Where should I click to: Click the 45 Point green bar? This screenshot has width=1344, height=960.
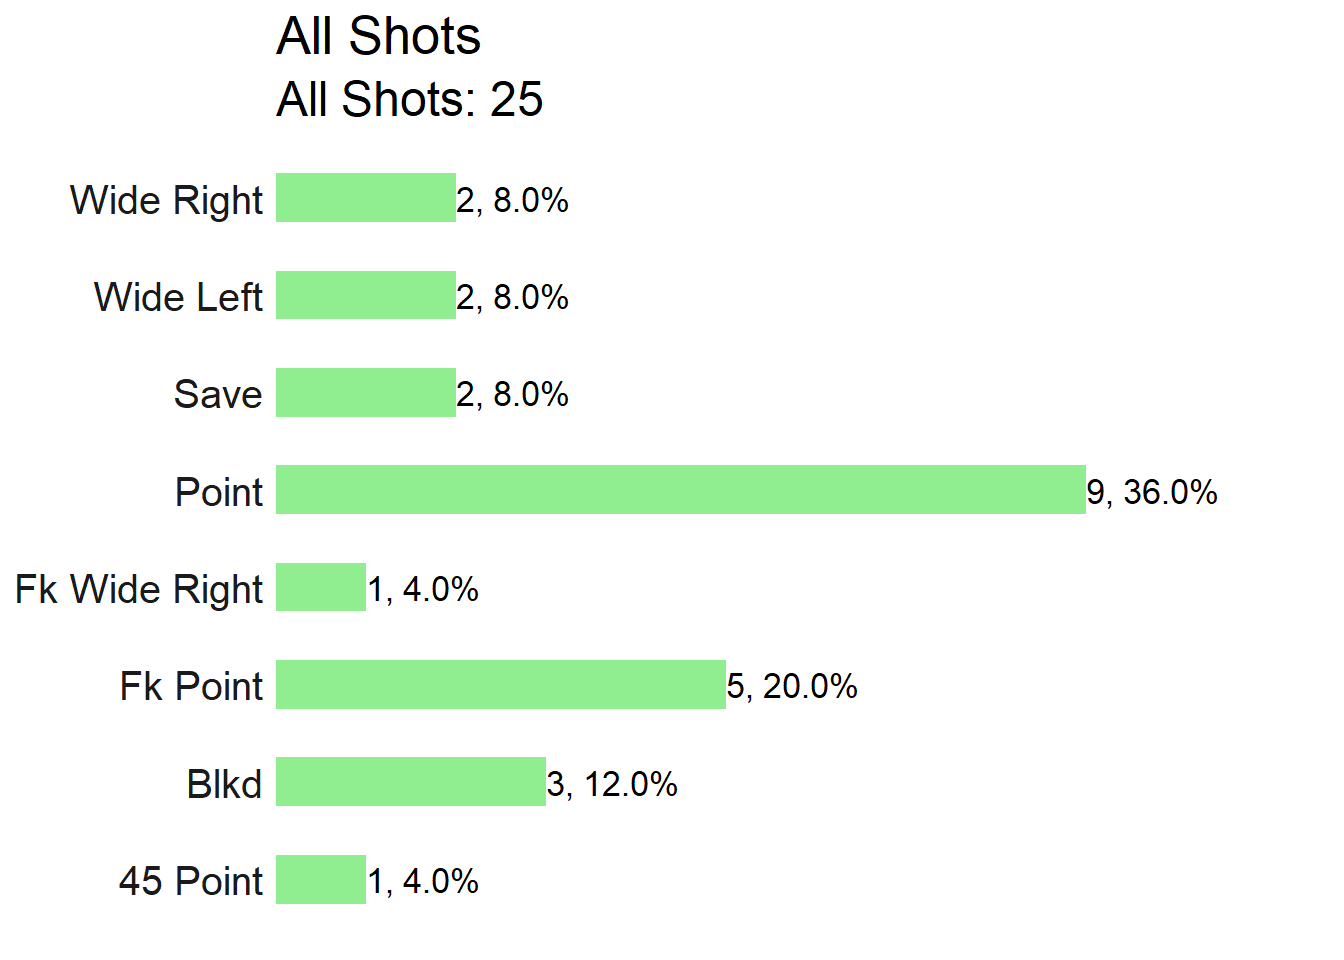(321, 879)
